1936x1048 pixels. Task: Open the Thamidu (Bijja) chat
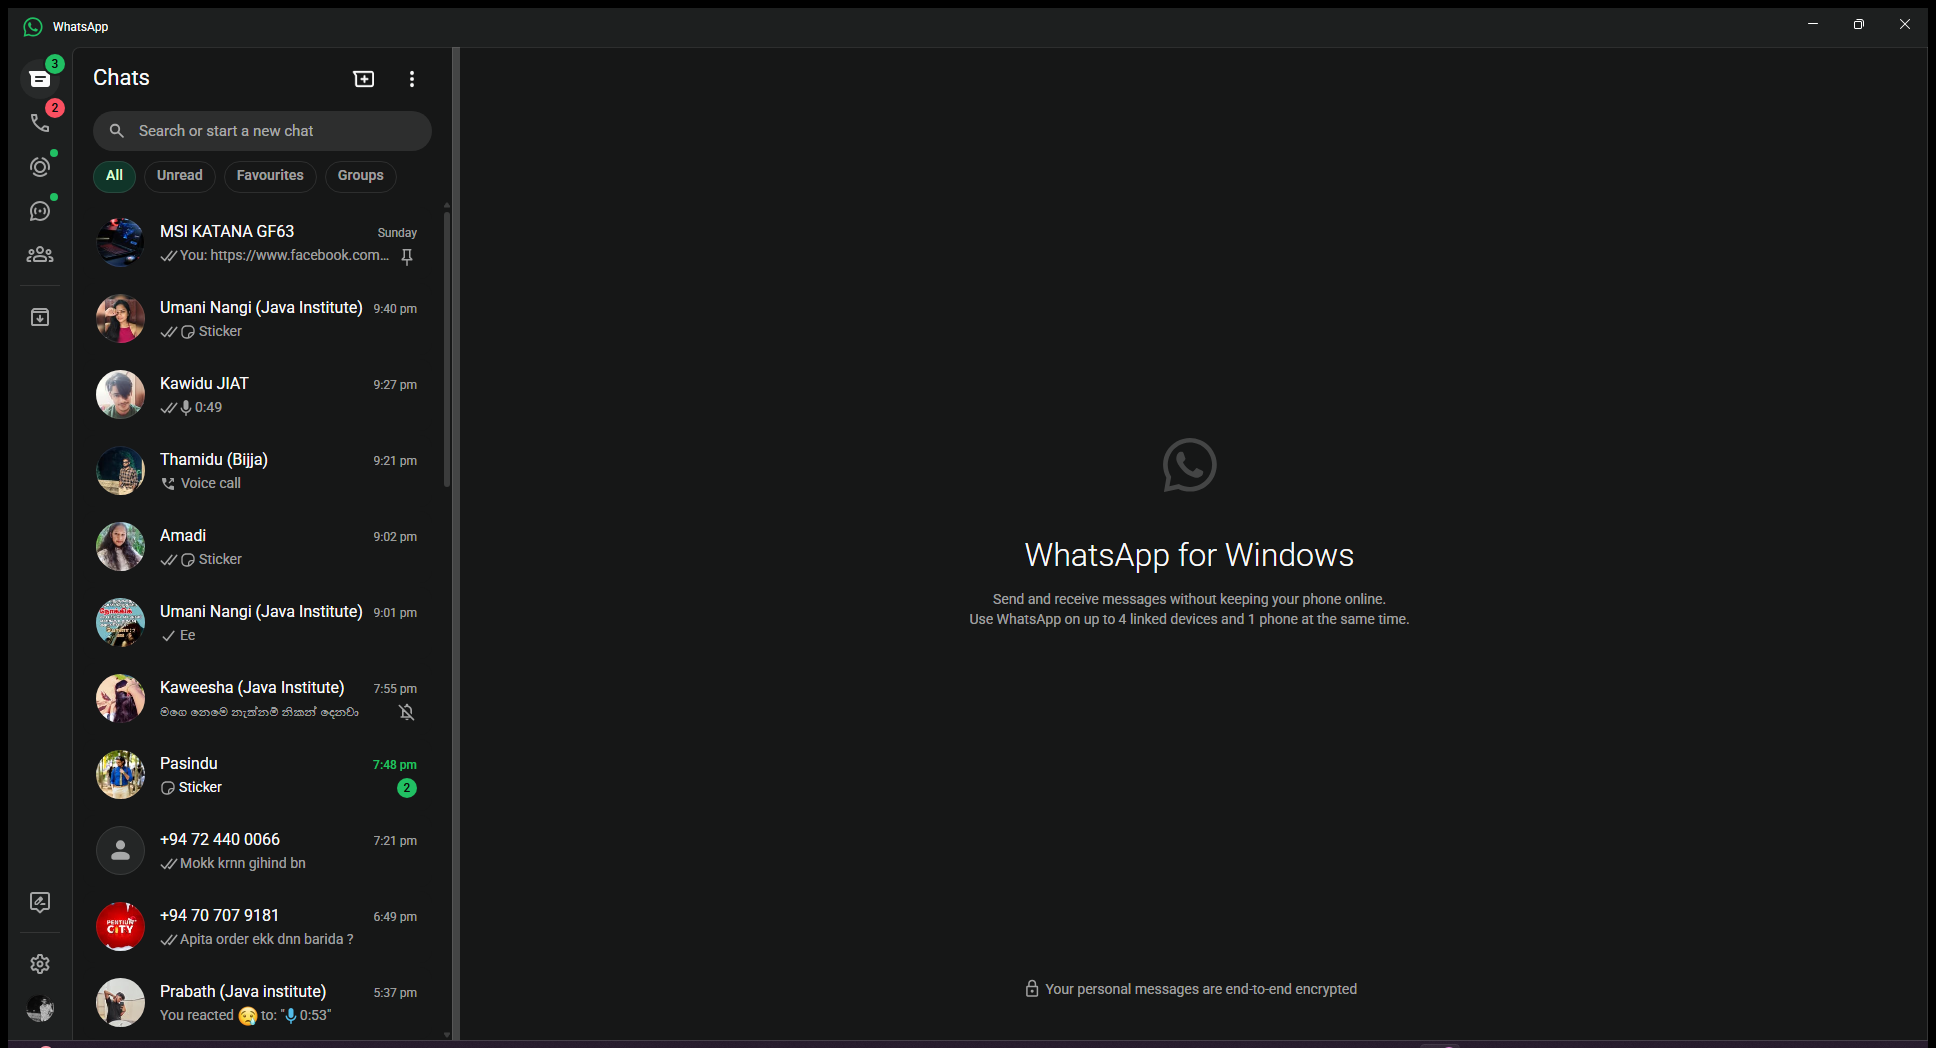point(262,471)
